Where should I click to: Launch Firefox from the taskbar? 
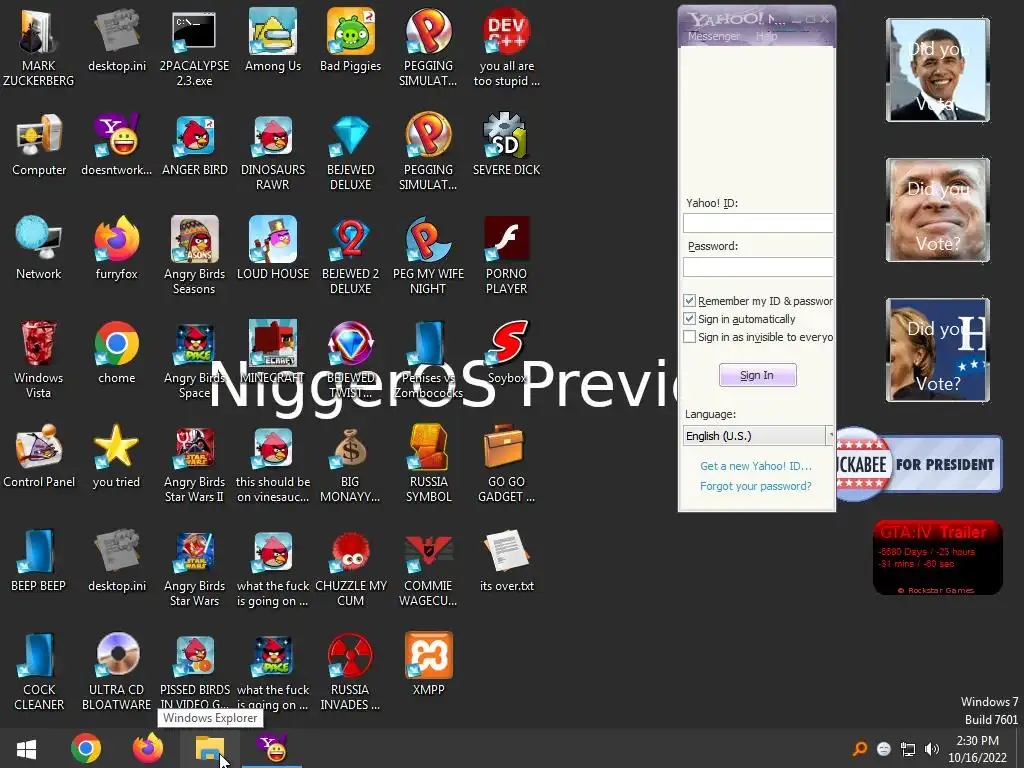click(148, 748)
